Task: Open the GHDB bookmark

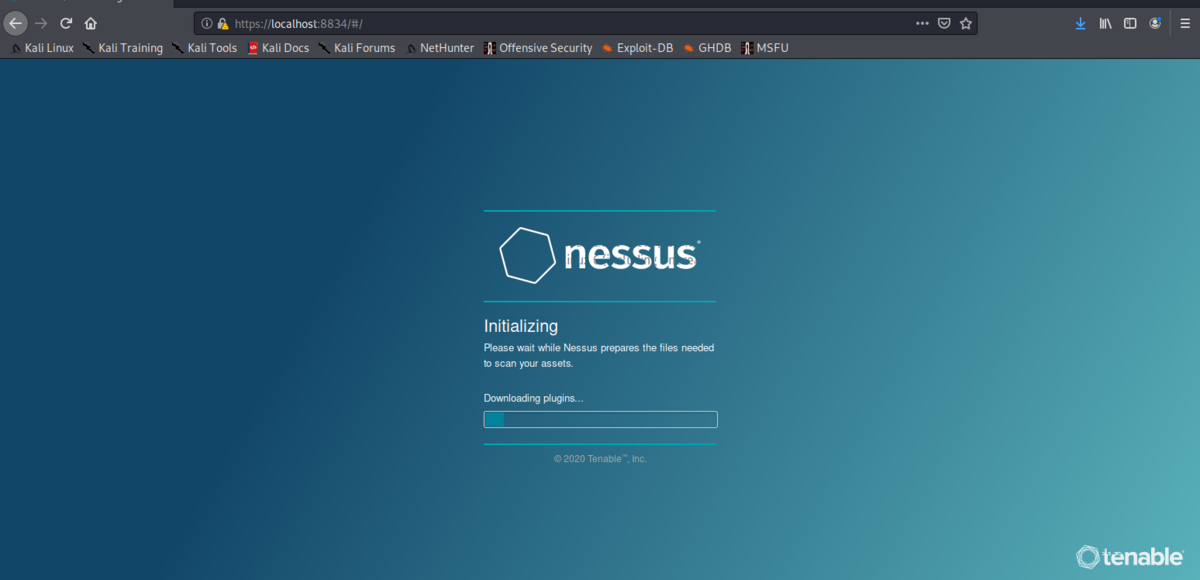Action: (x=707, y=48)
